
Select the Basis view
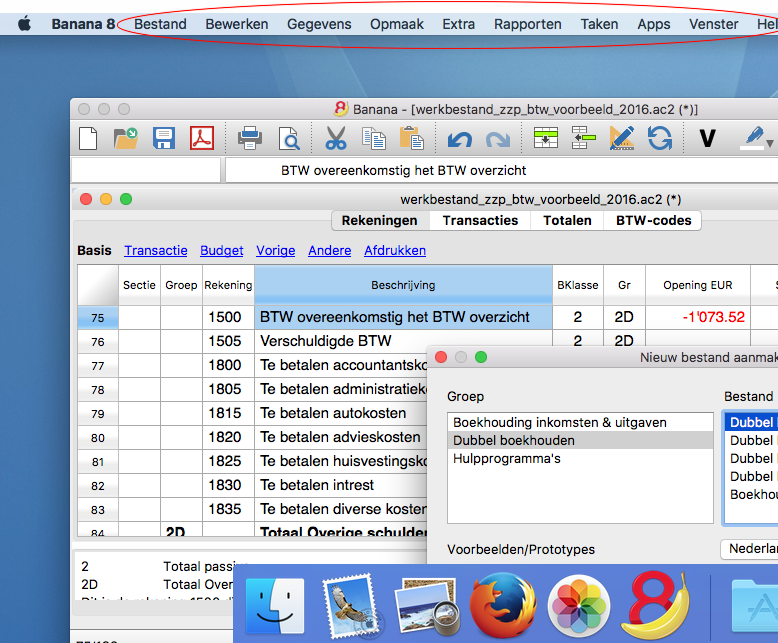click(x=94, y=251)
